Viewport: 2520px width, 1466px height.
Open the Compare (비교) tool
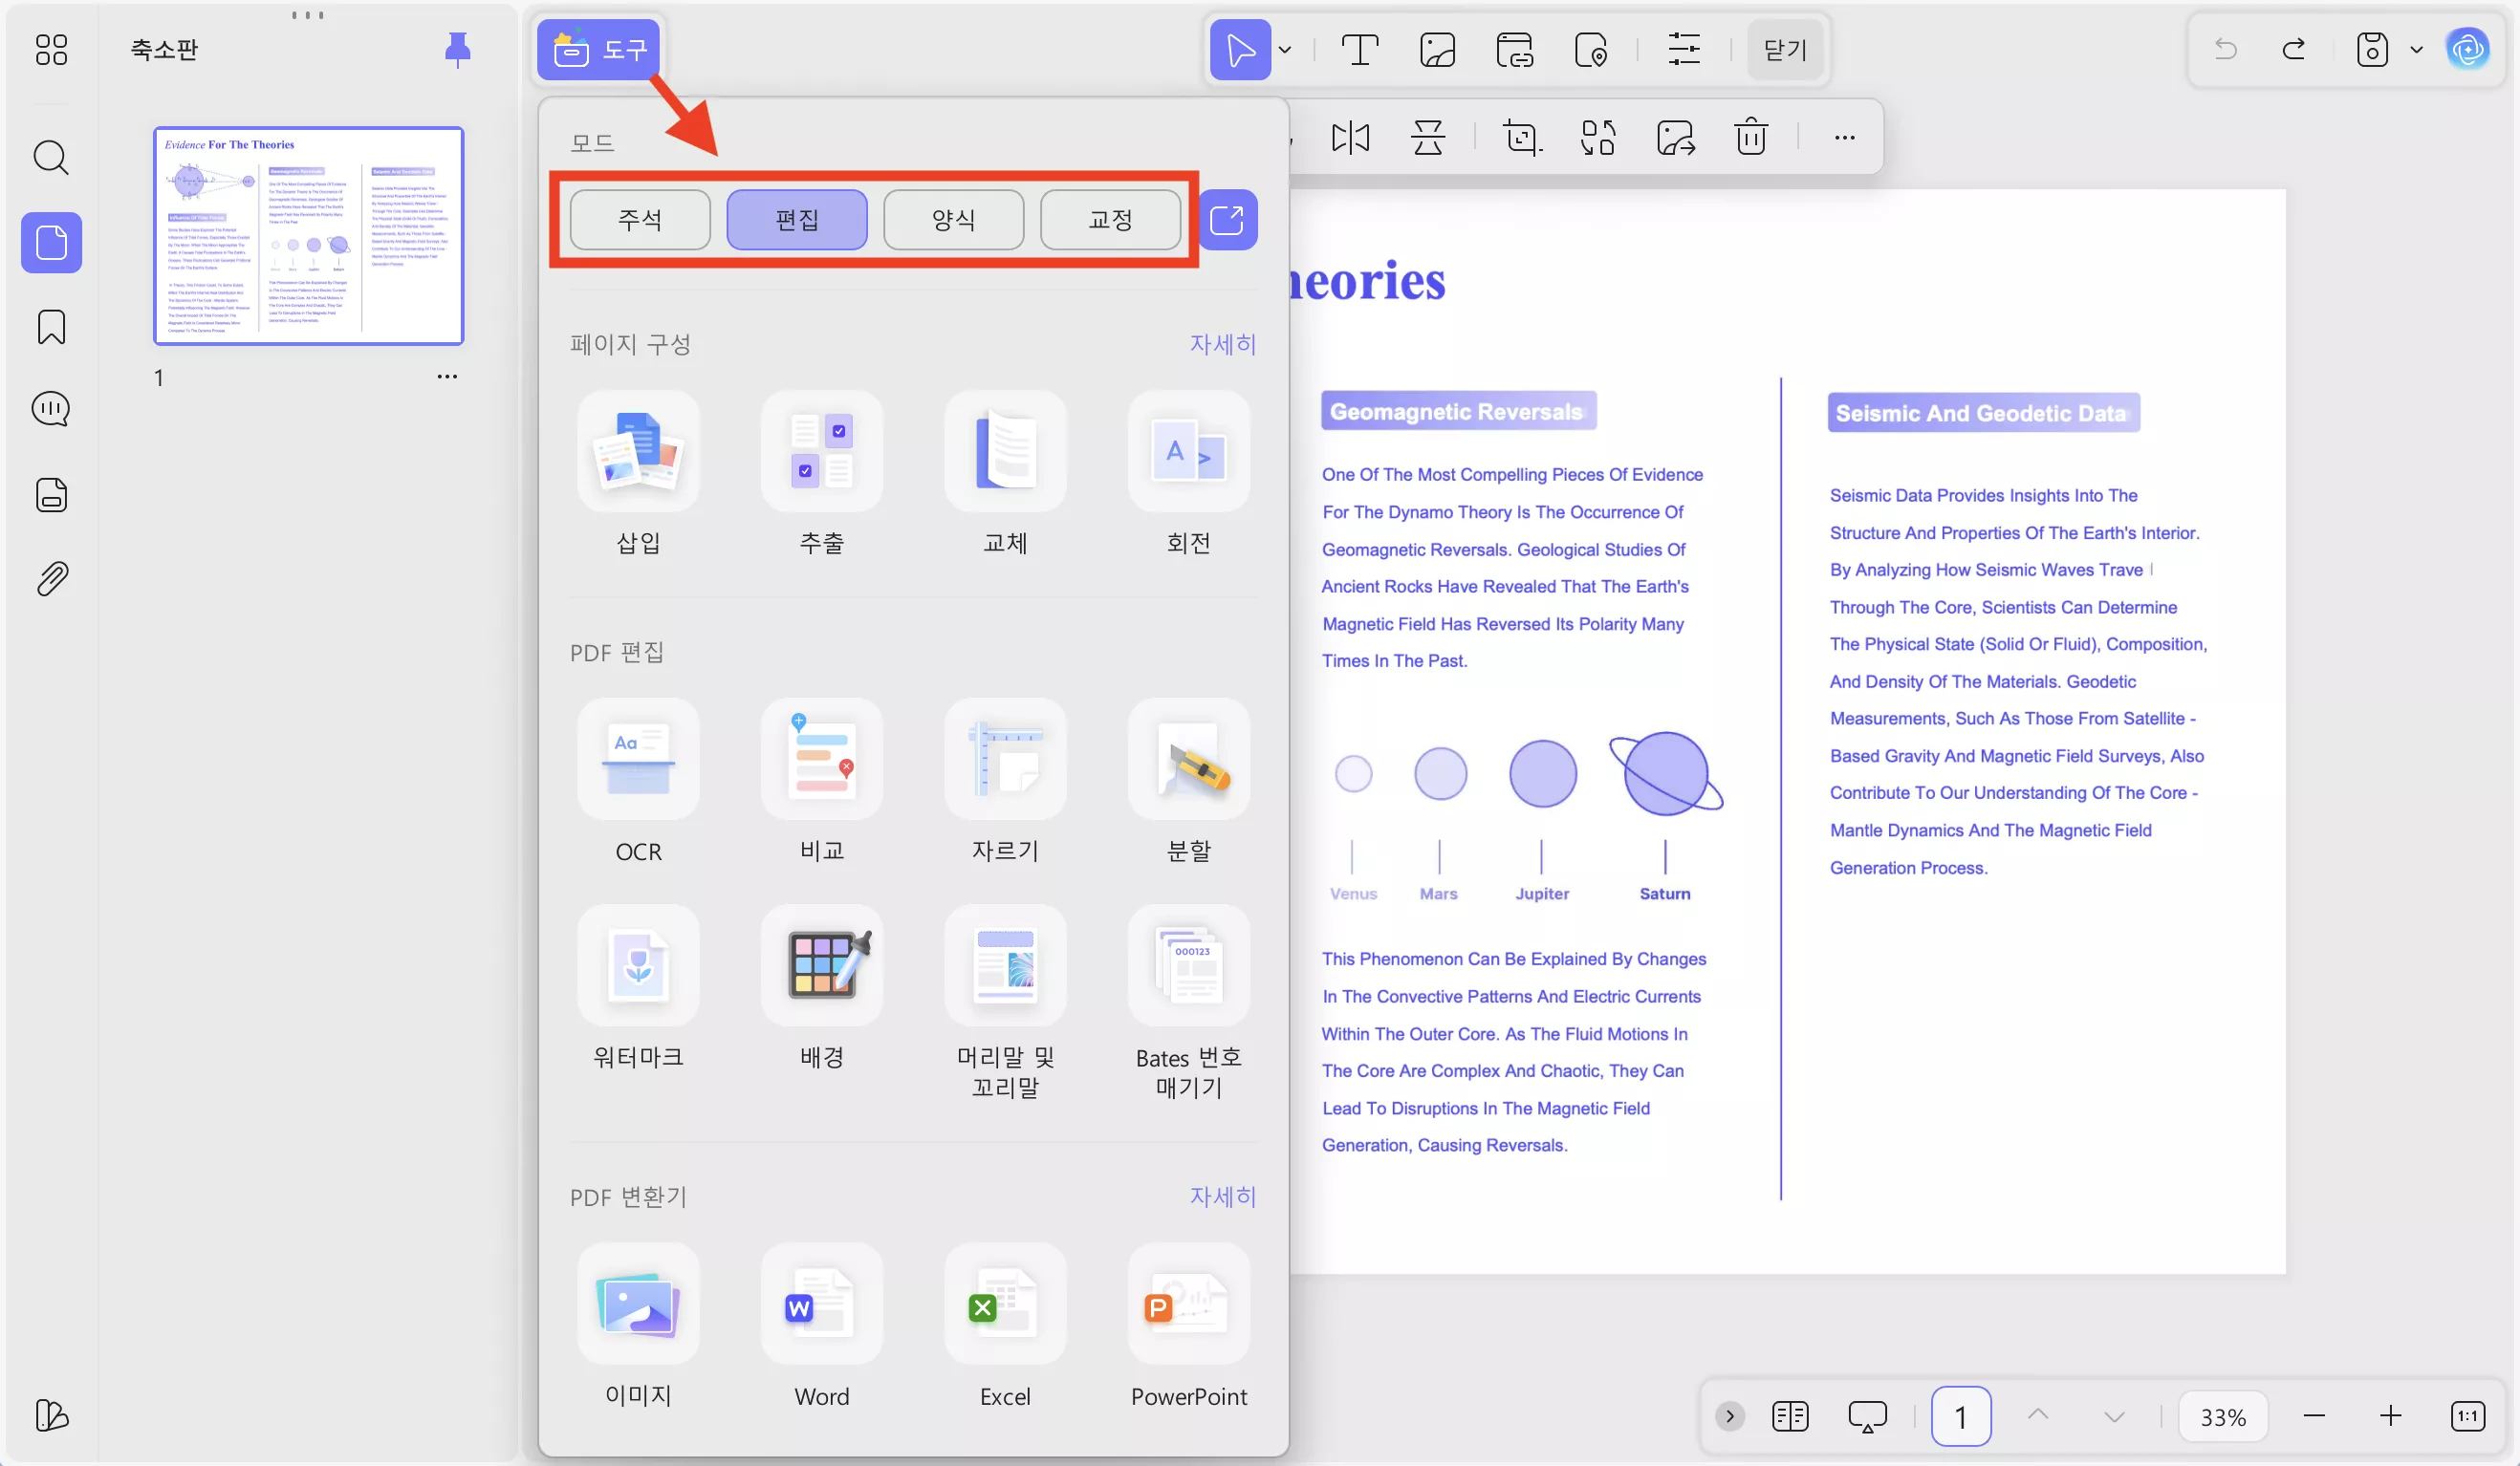click(821, 760)
